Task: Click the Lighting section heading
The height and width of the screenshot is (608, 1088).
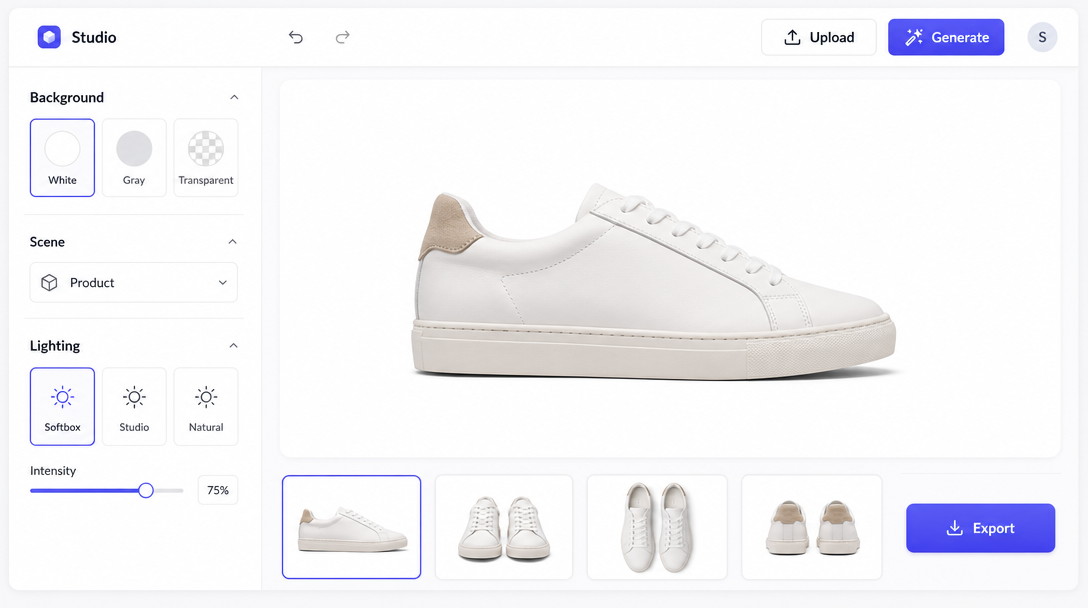Action: click(x=55, y=346)
